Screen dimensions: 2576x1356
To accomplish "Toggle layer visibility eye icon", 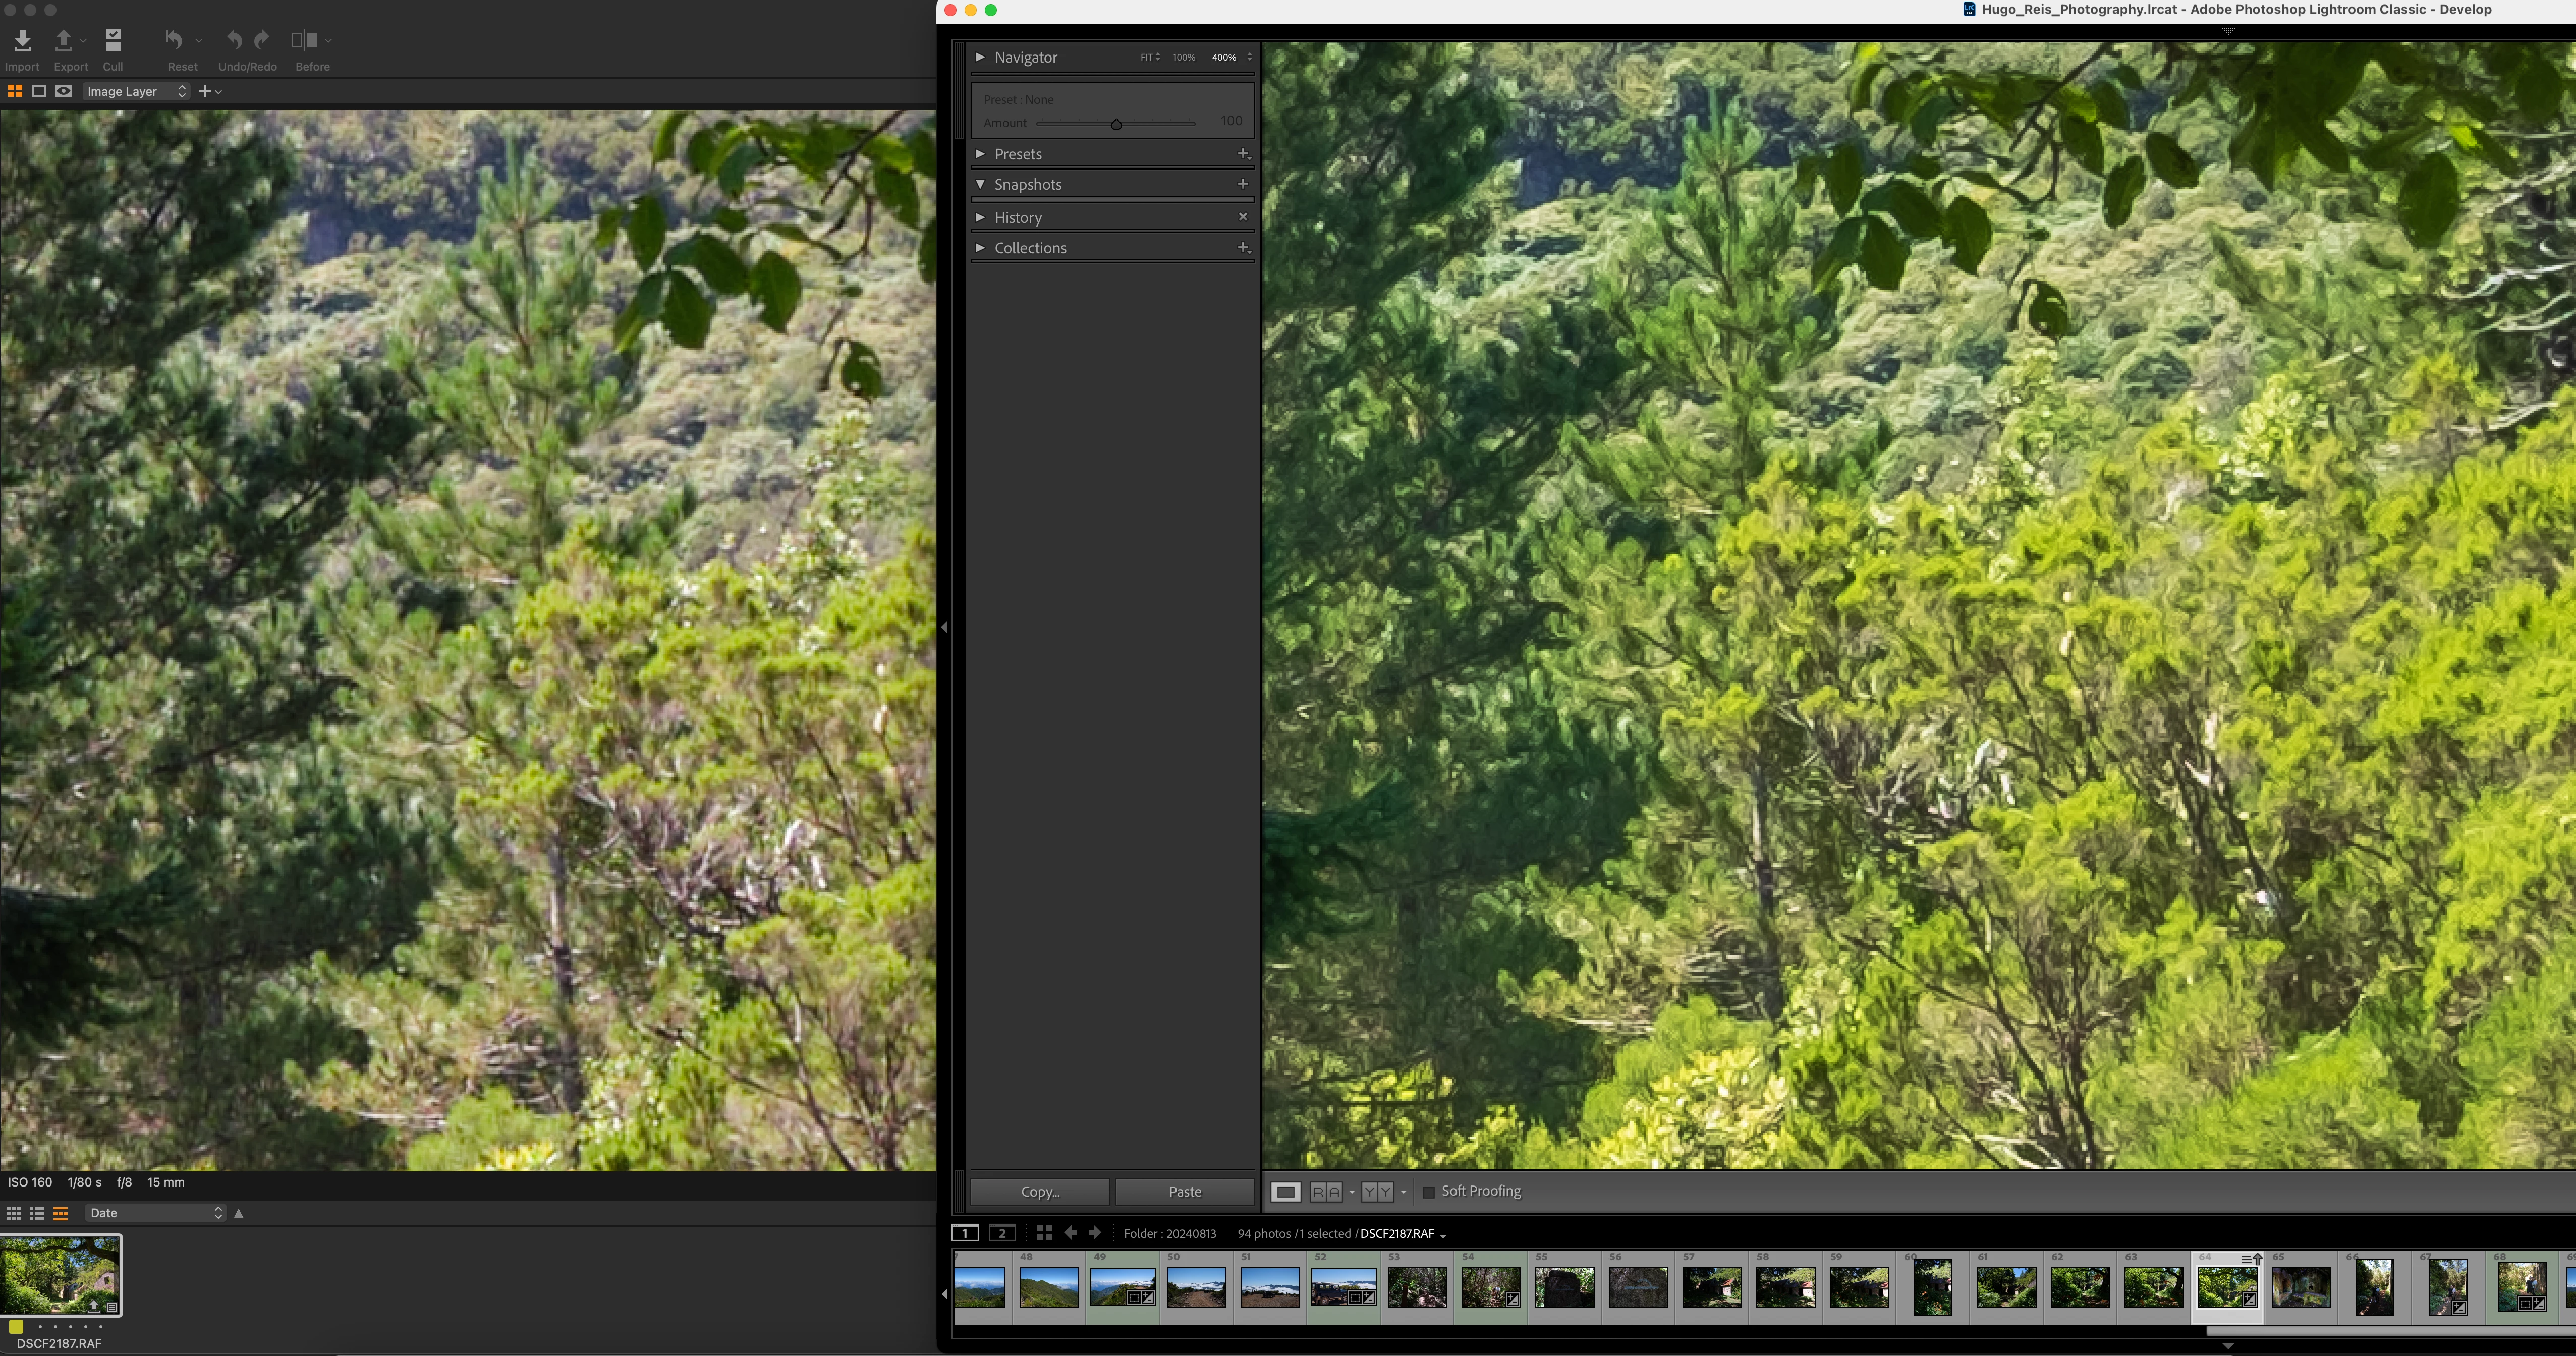I will [63, 91].
